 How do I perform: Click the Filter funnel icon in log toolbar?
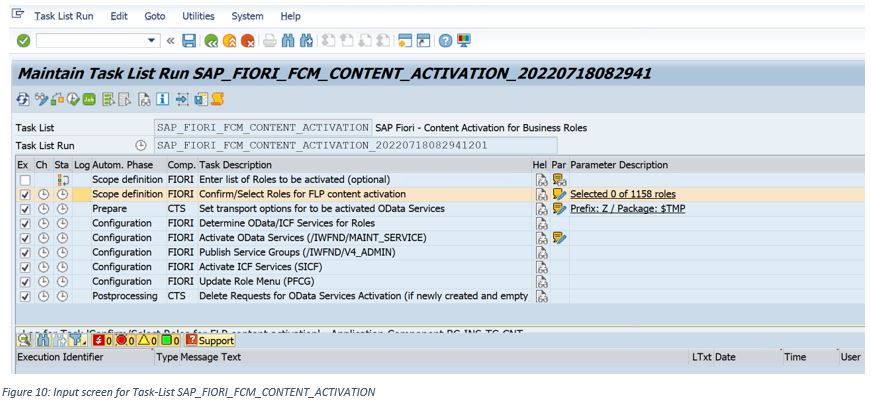coord(78,340)
